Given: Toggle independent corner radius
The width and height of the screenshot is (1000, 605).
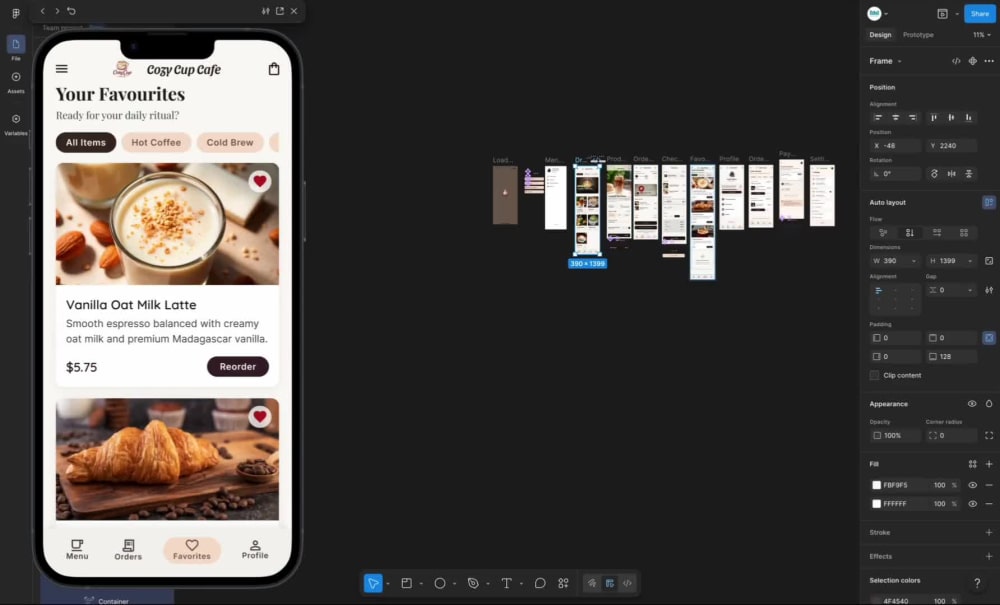Looking at the screenshot, I should click(x=989, y=435).
